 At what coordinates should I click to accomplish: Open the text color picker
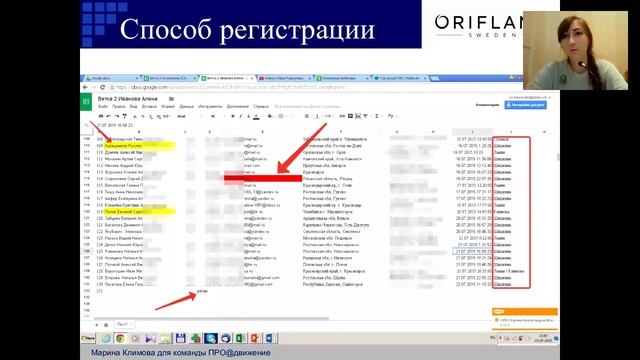[256, 117]
